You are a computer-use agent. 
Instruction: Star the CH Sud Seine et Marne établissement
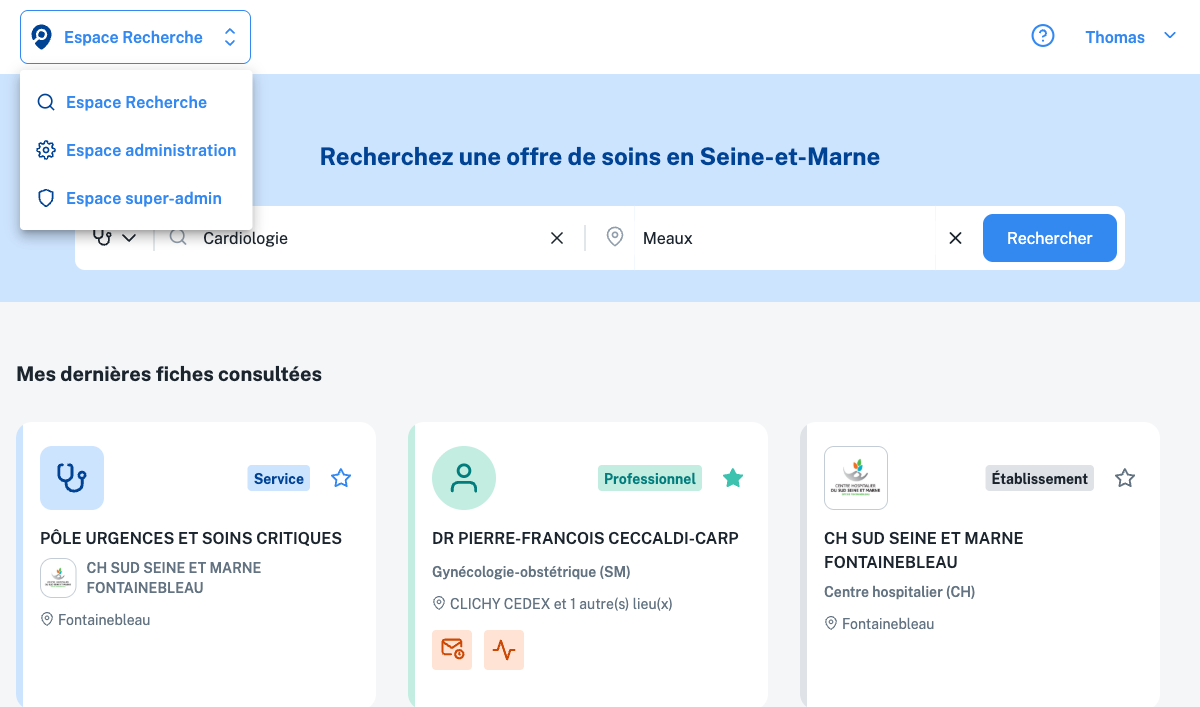click(1125, 478)
